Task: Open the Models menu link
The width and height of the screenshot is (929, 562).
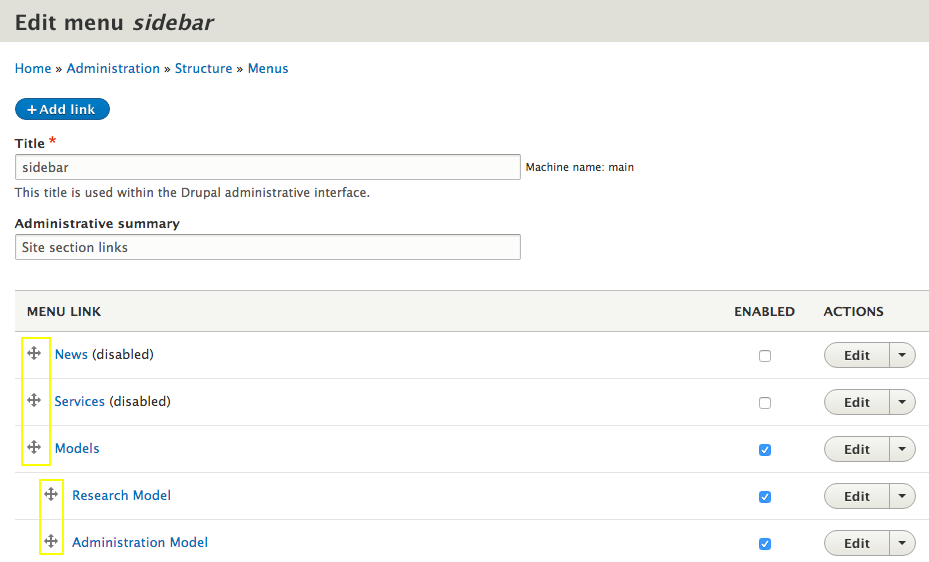Action: pyautogui.click(x=77, y=448)
